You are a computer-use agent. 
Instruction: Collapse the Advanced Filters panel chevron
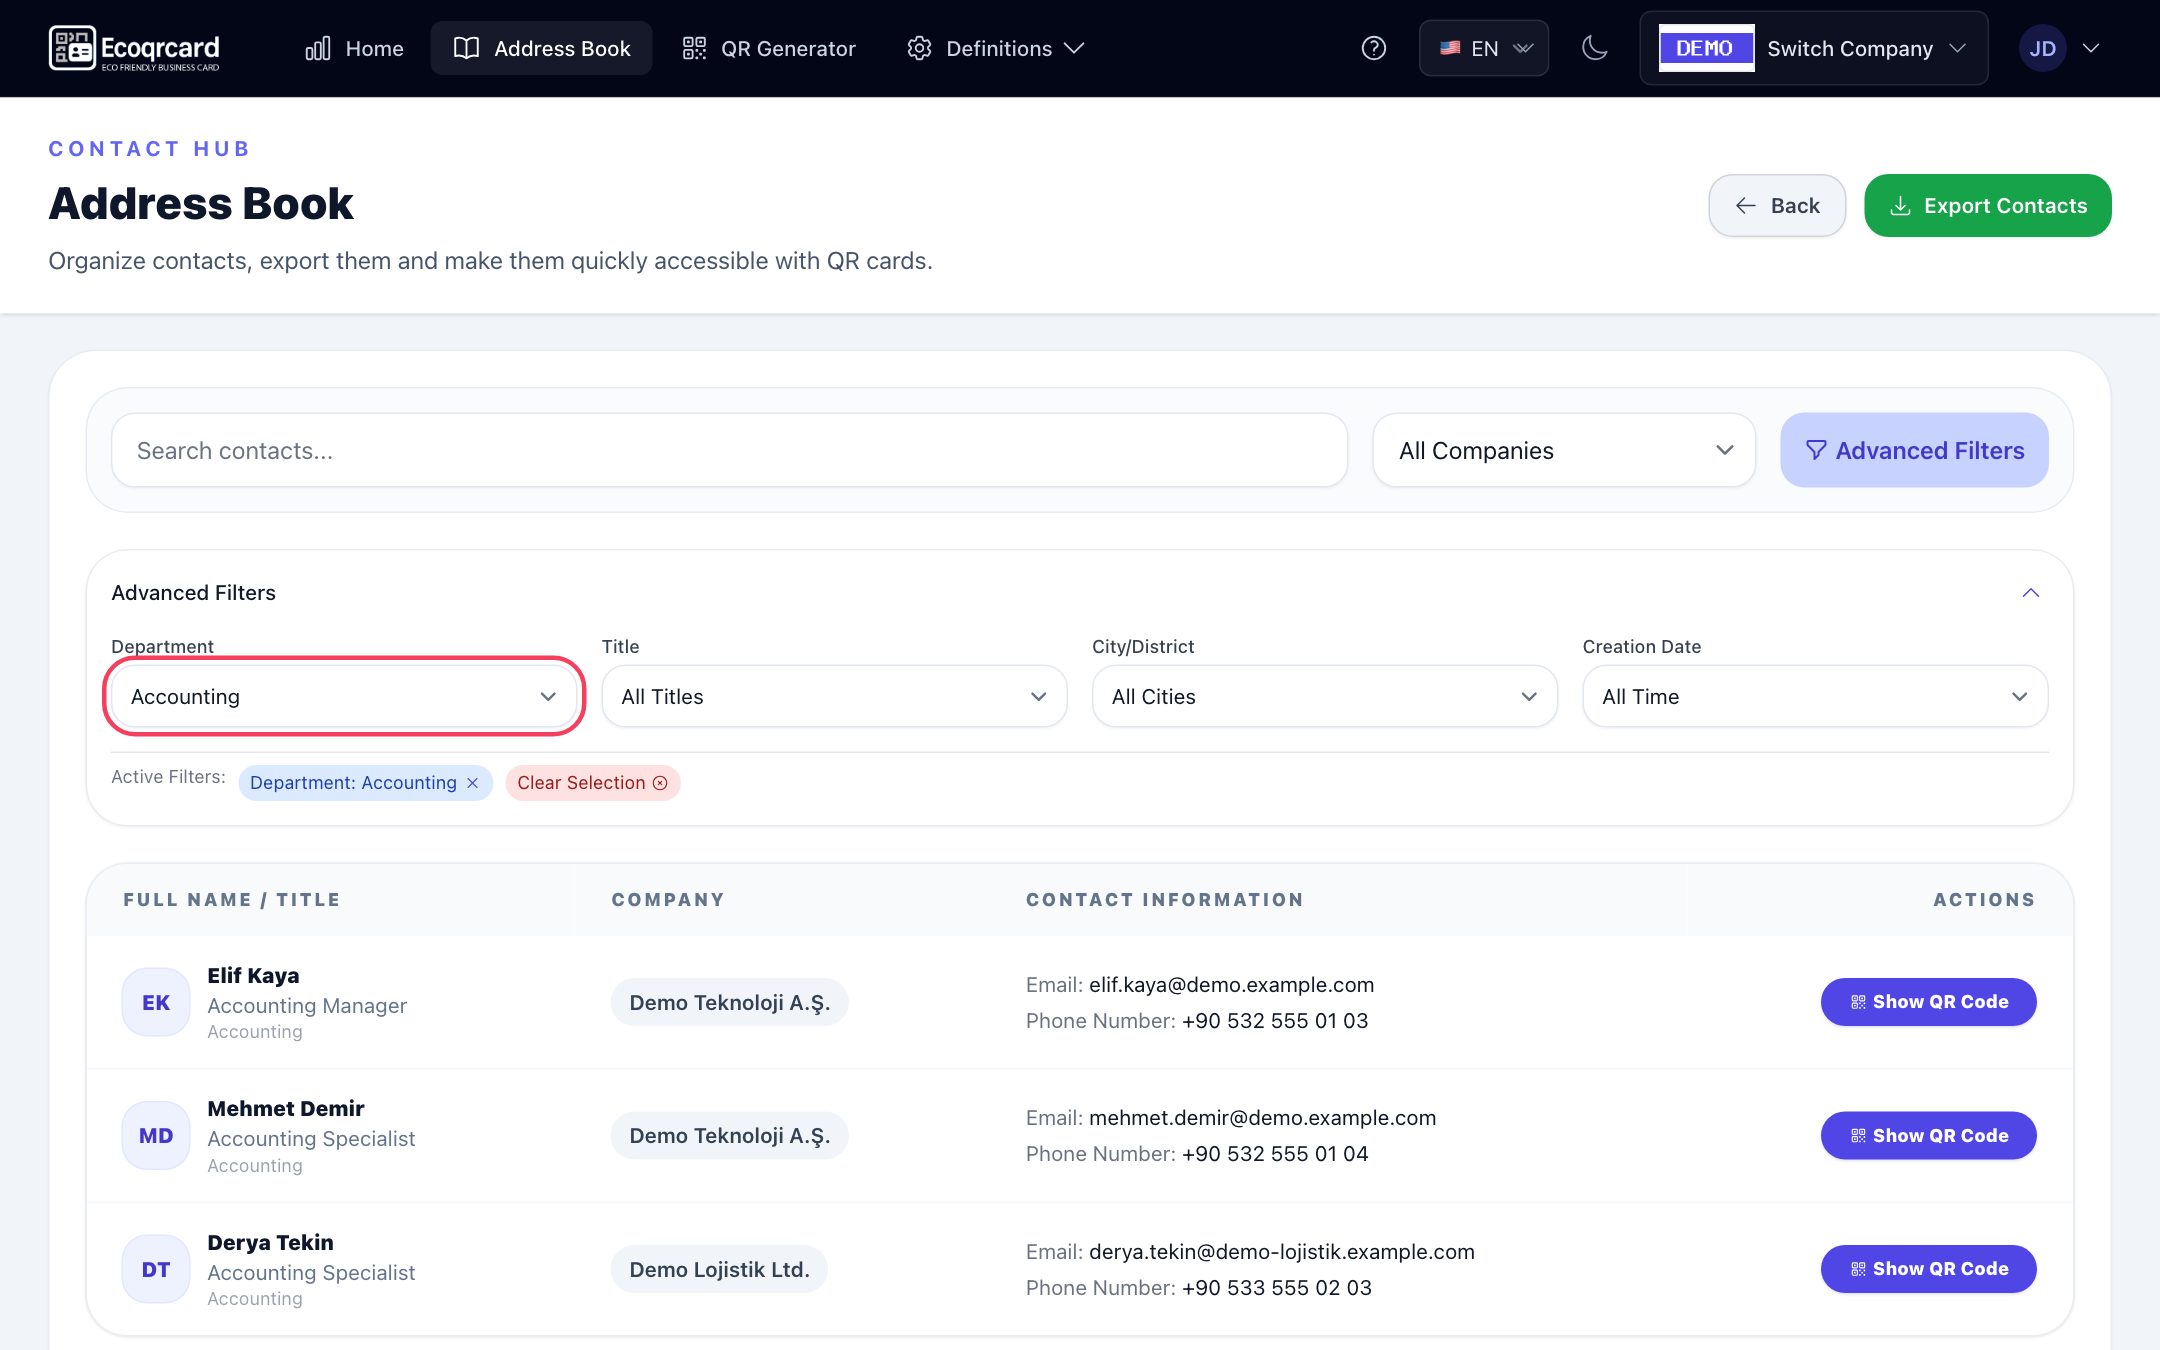tap(2031, 593)
